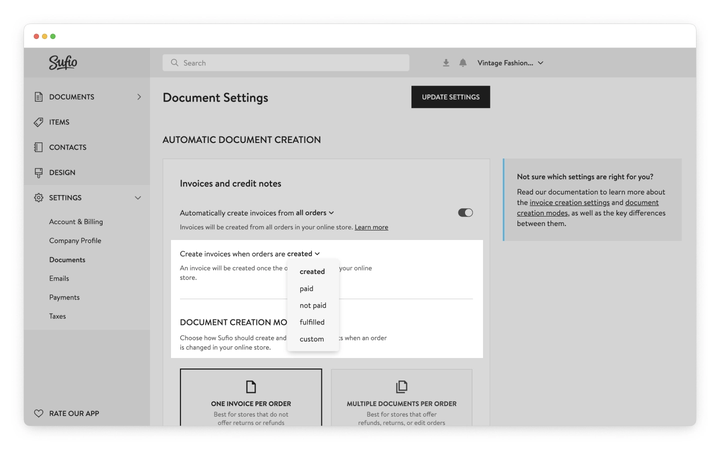Image resolution: width=720 pixels, height=450 pixels.
Task: Choose 'custom' in the dropdown list
Action: point(312,339)
